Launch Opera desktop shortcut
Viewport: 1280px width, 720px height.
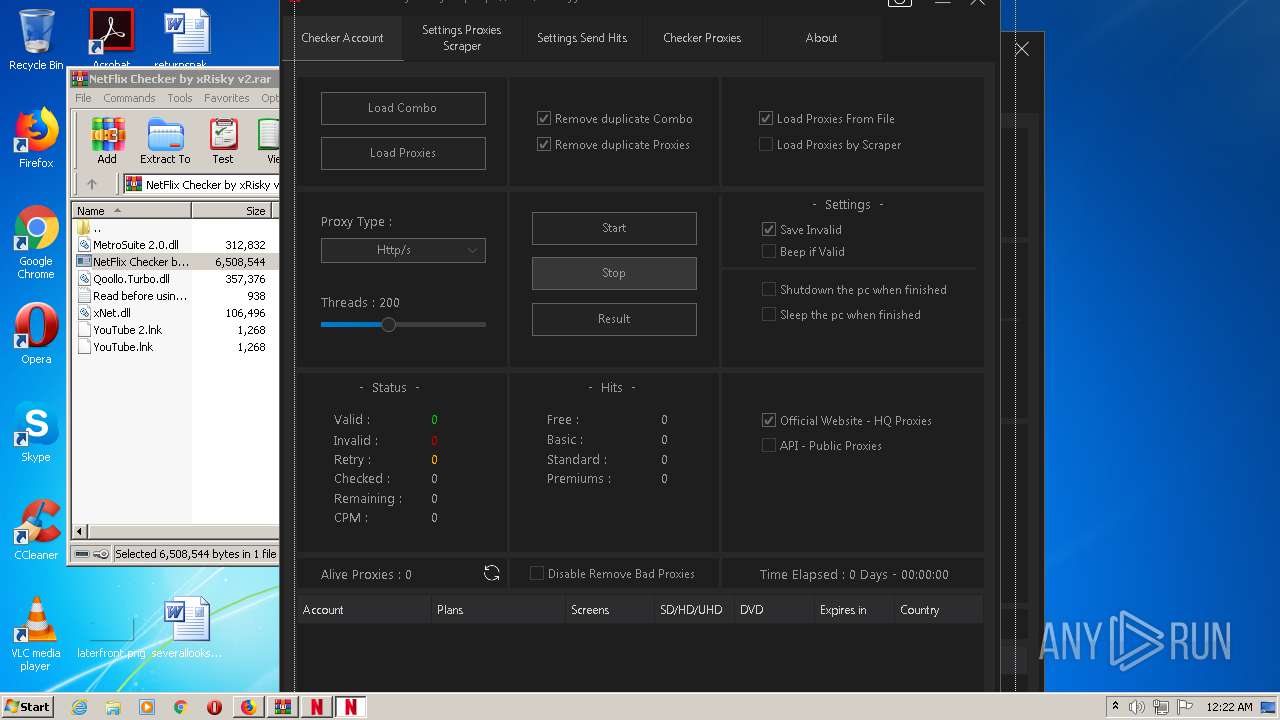point(36,334)
